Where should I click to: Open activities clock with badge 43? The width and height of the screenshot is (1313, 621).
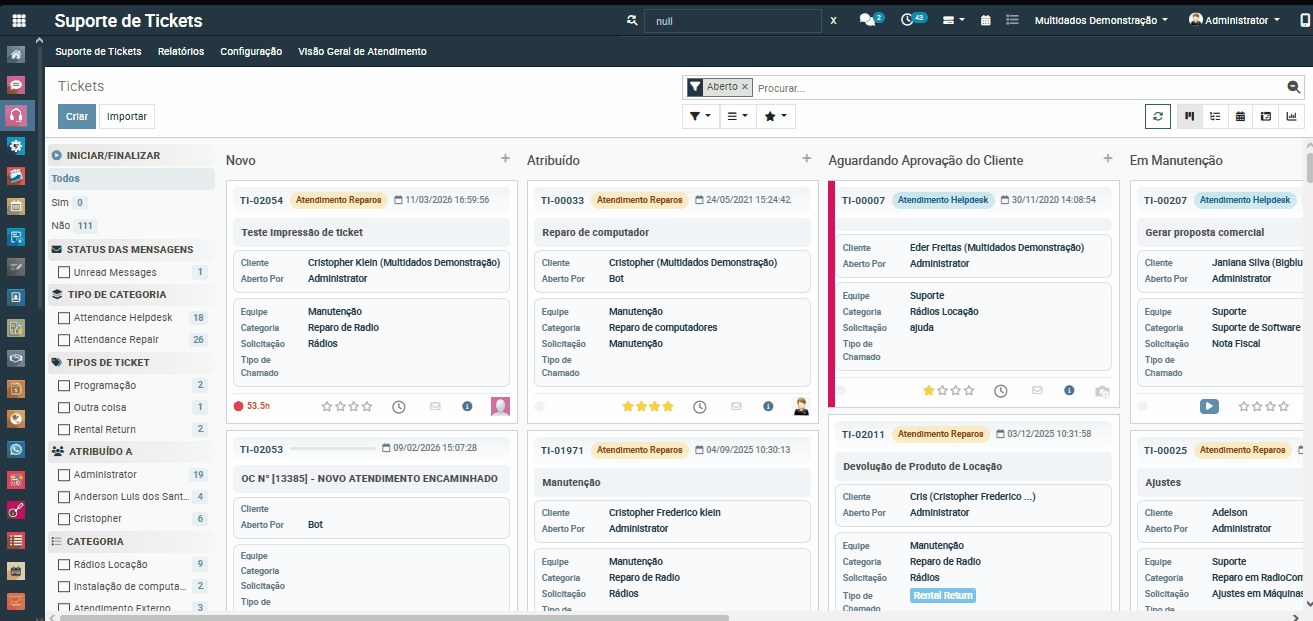912,20
